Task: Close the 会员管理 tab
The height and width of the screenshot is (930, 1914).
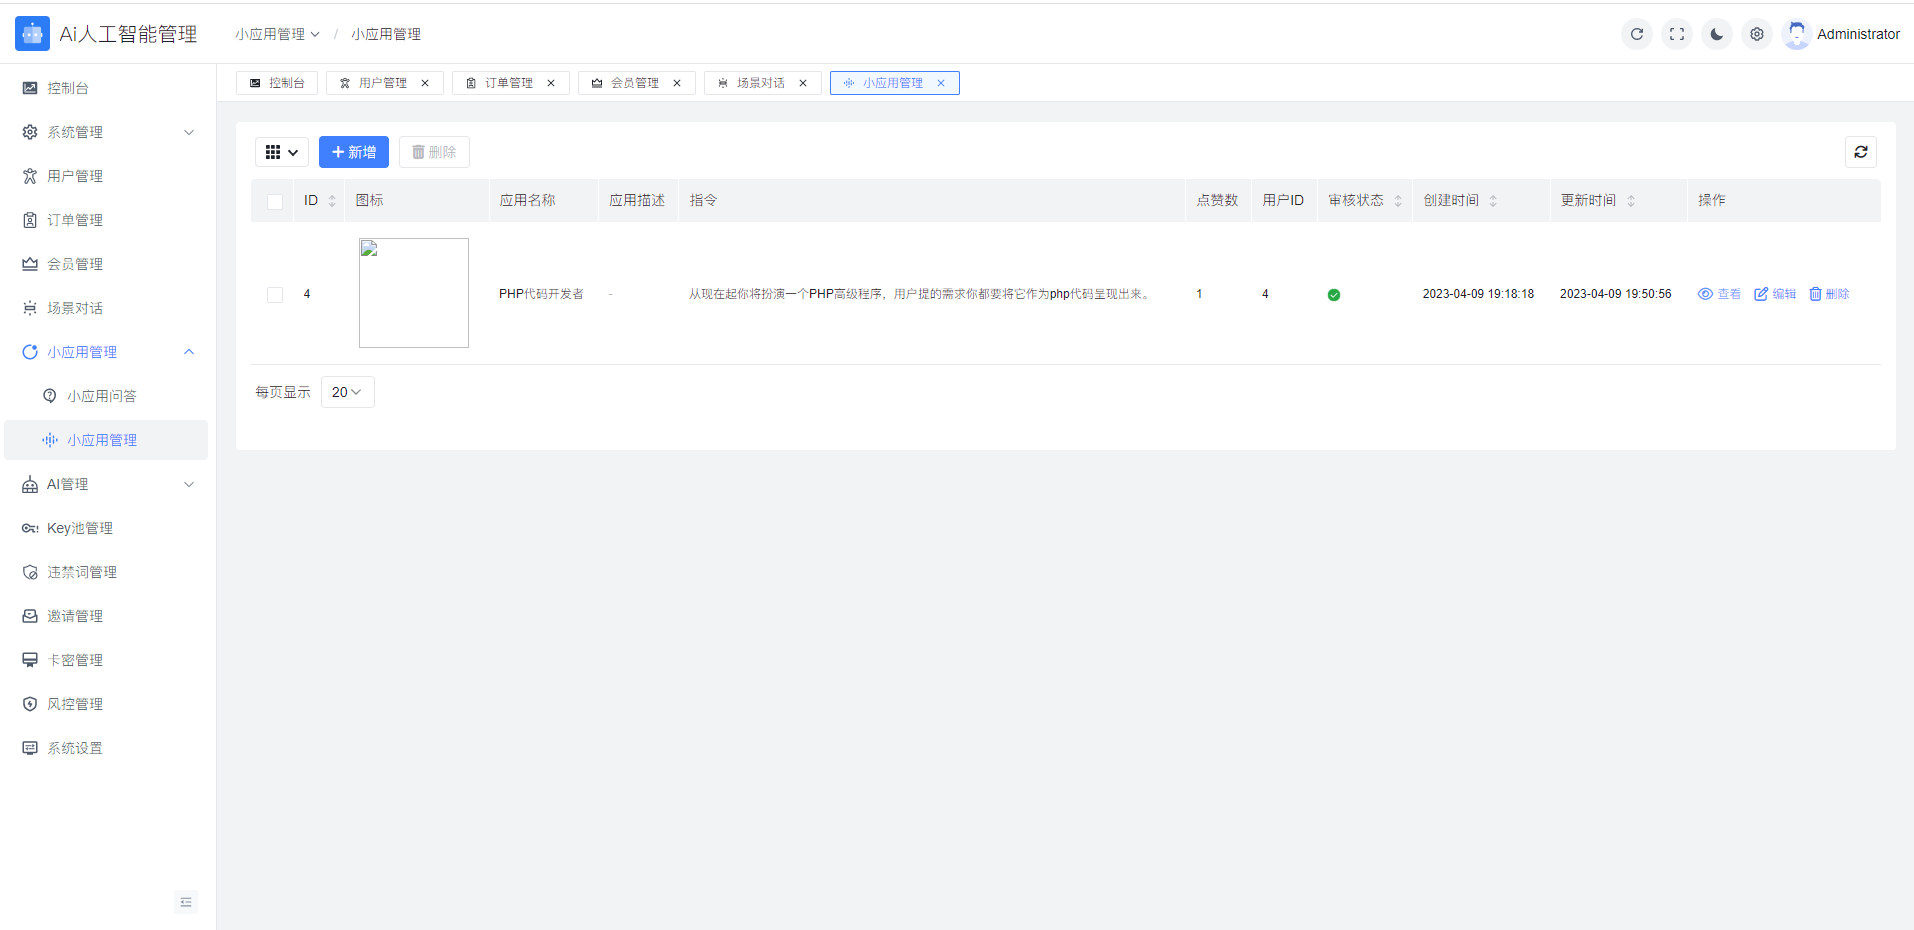Action: click(x=677, y=83)
